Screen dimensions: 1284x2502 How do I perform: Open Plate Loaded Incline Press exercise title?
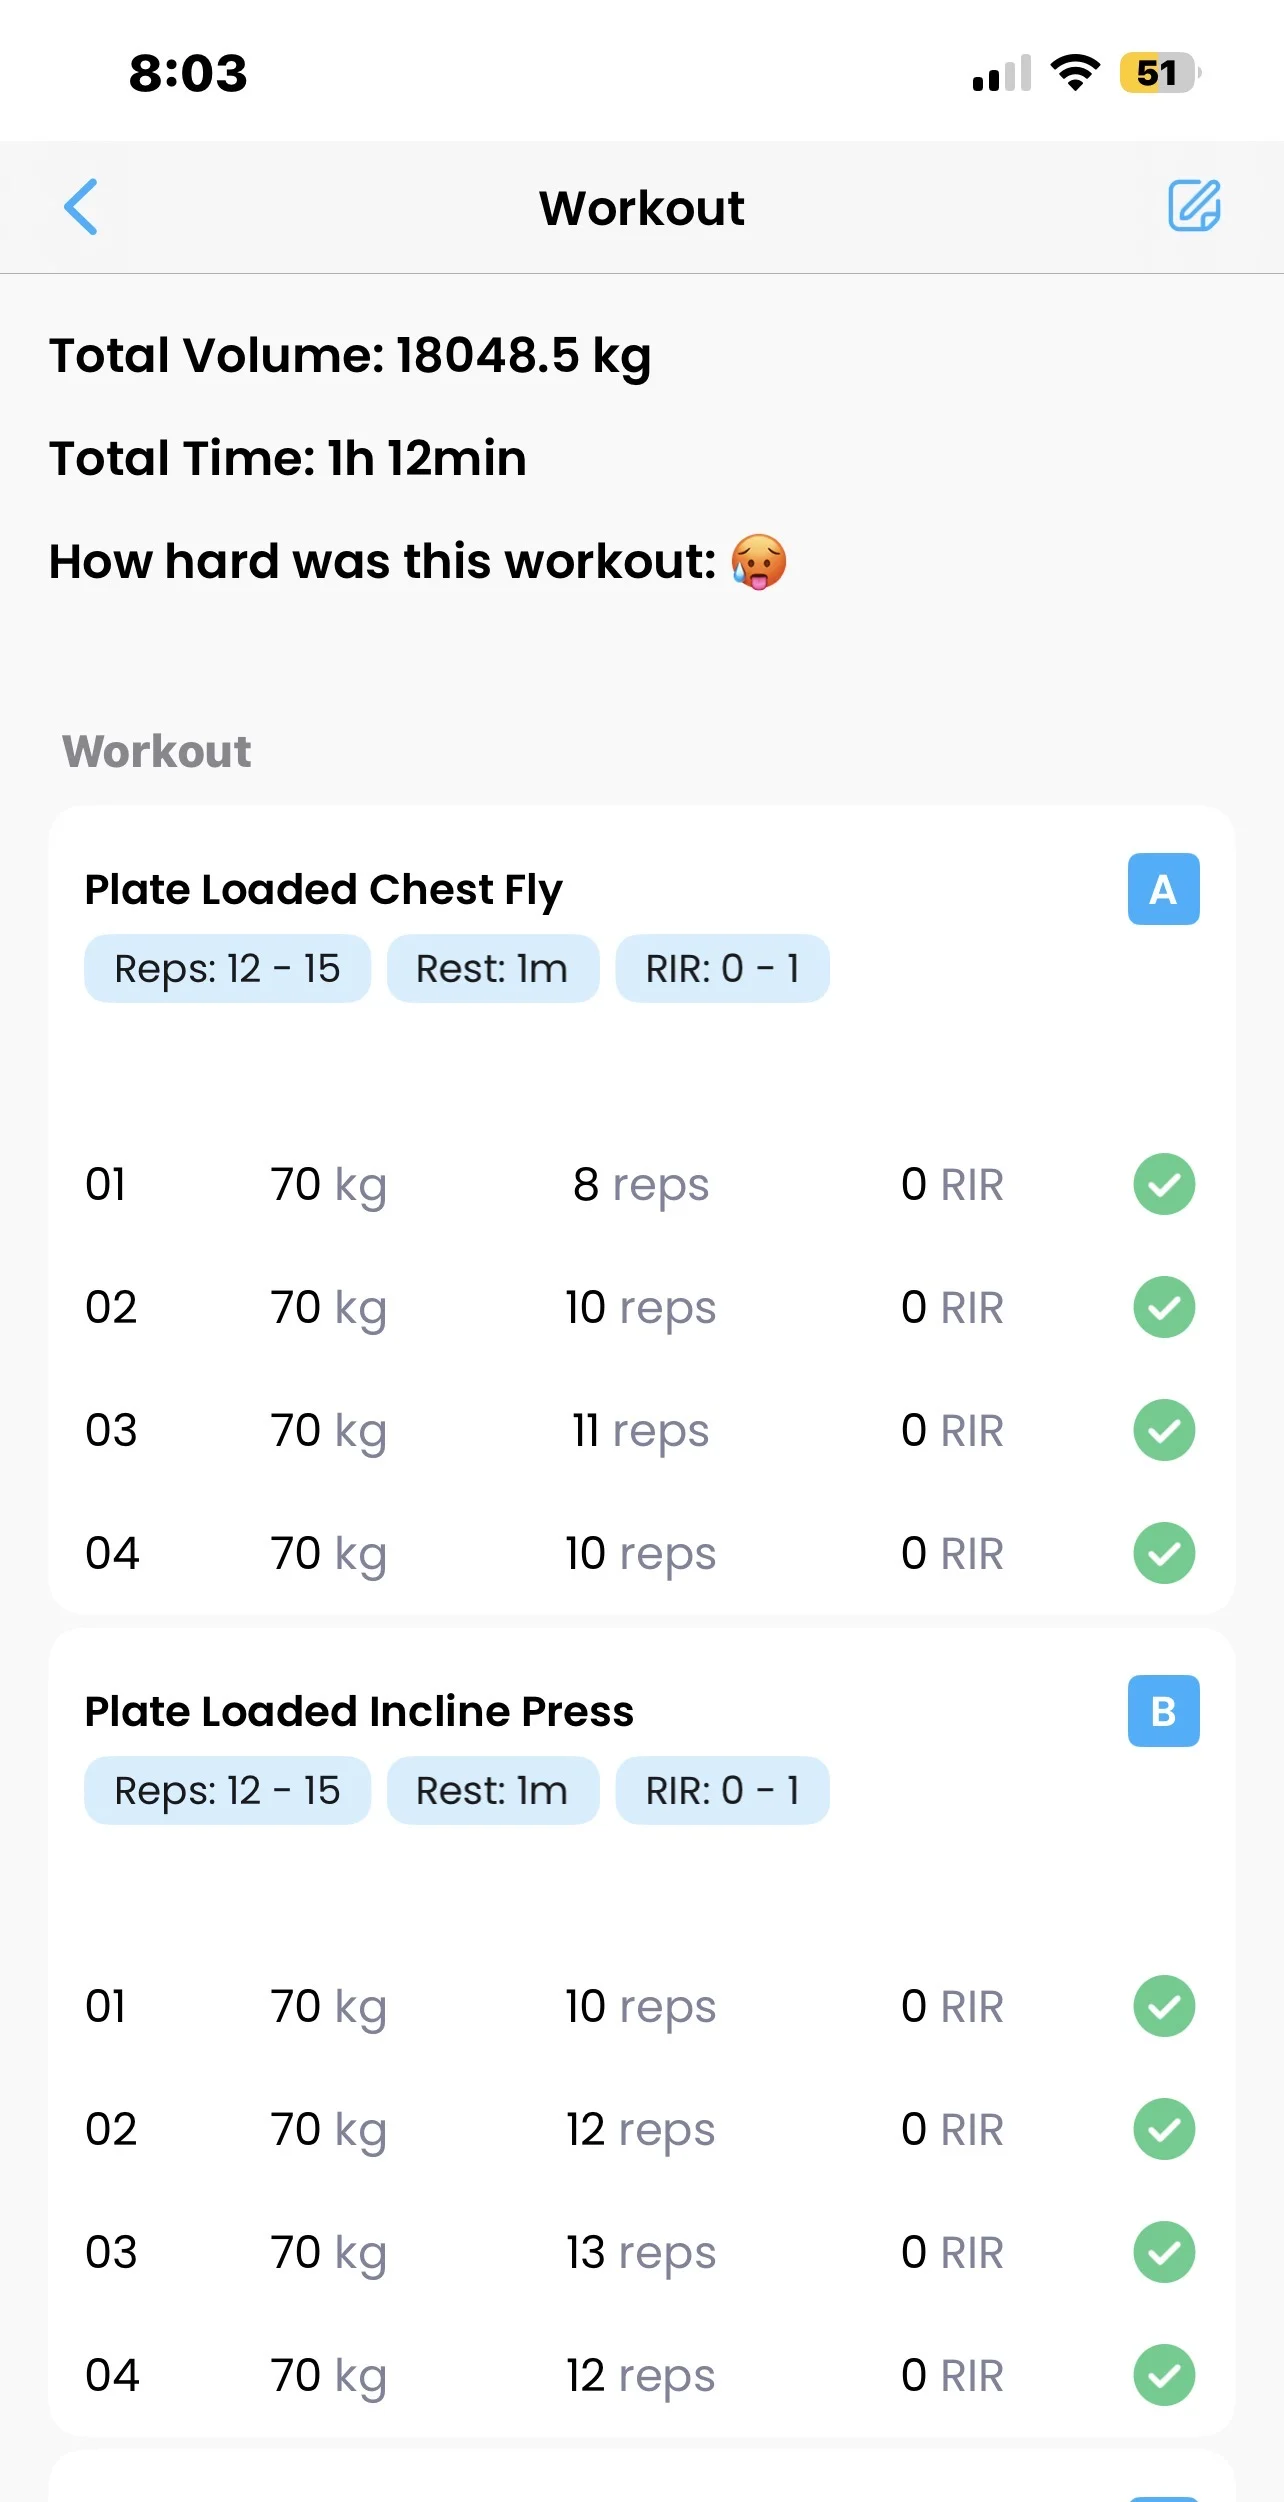click(x=359, y=1711)
